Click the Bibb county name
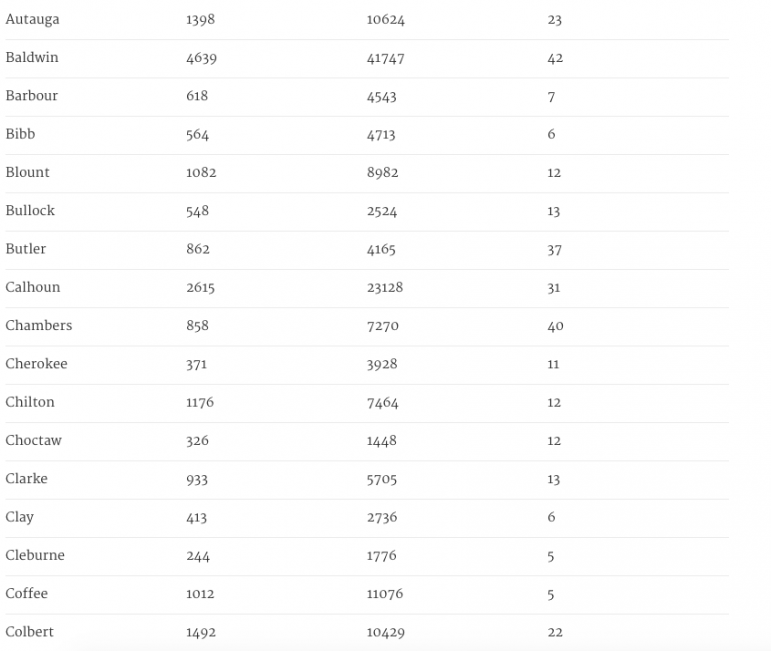 (20, 134)
